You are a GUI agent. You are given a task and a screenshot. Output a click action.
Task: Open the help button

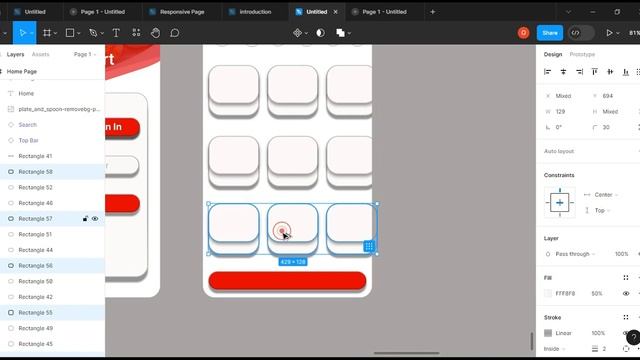tap(633, 337)
